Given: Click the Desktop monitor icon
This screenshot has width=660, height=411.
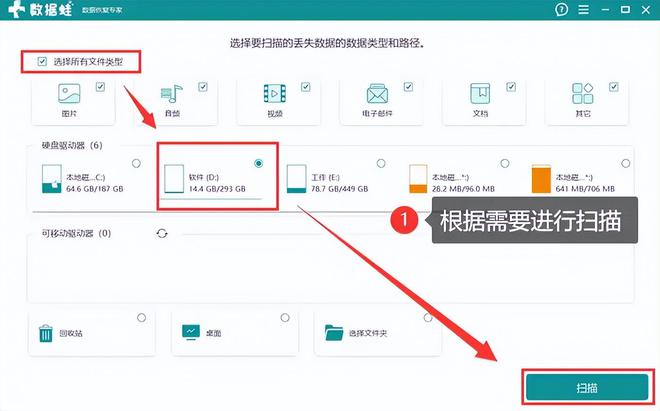Looking at the screenshot, I should coord(191,332).
